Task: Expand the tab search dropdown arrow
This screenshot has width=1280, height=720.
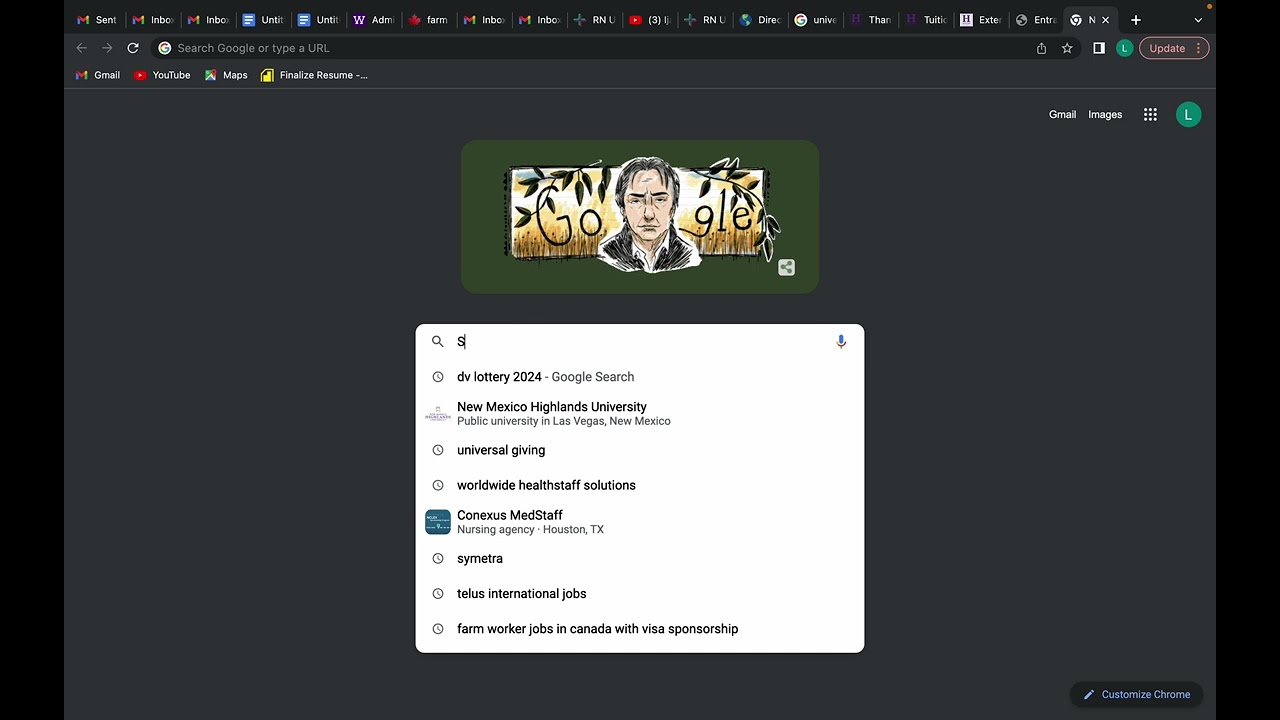Action: click(1198, 20)
